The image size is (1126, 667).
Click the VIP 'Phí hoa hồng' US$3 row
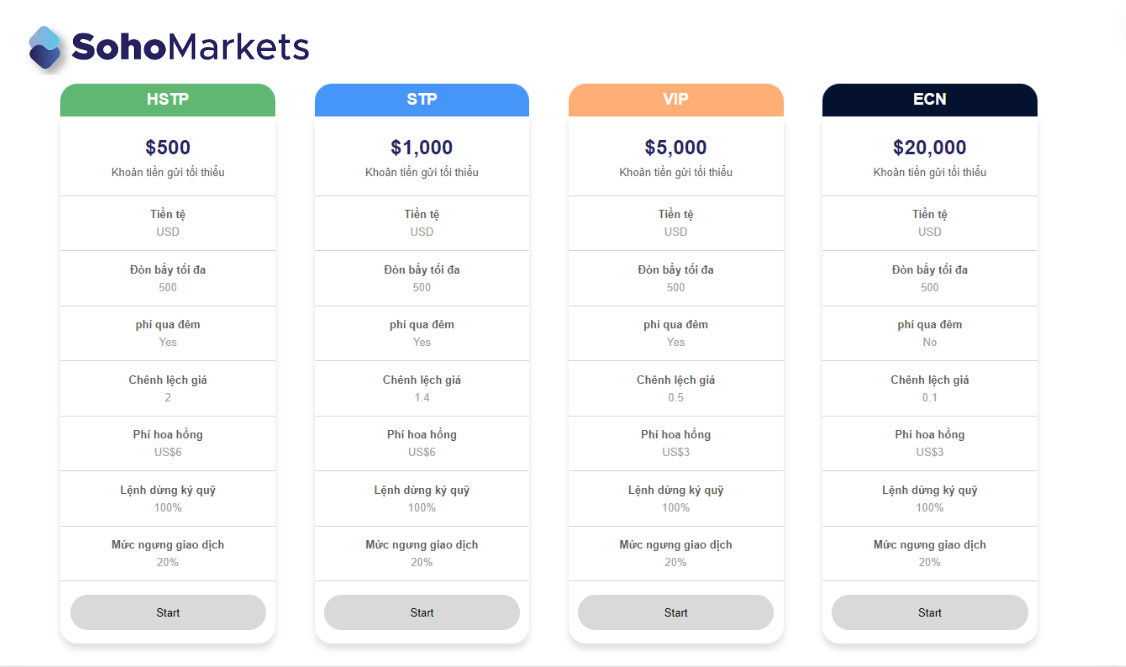tap(676, 443)
